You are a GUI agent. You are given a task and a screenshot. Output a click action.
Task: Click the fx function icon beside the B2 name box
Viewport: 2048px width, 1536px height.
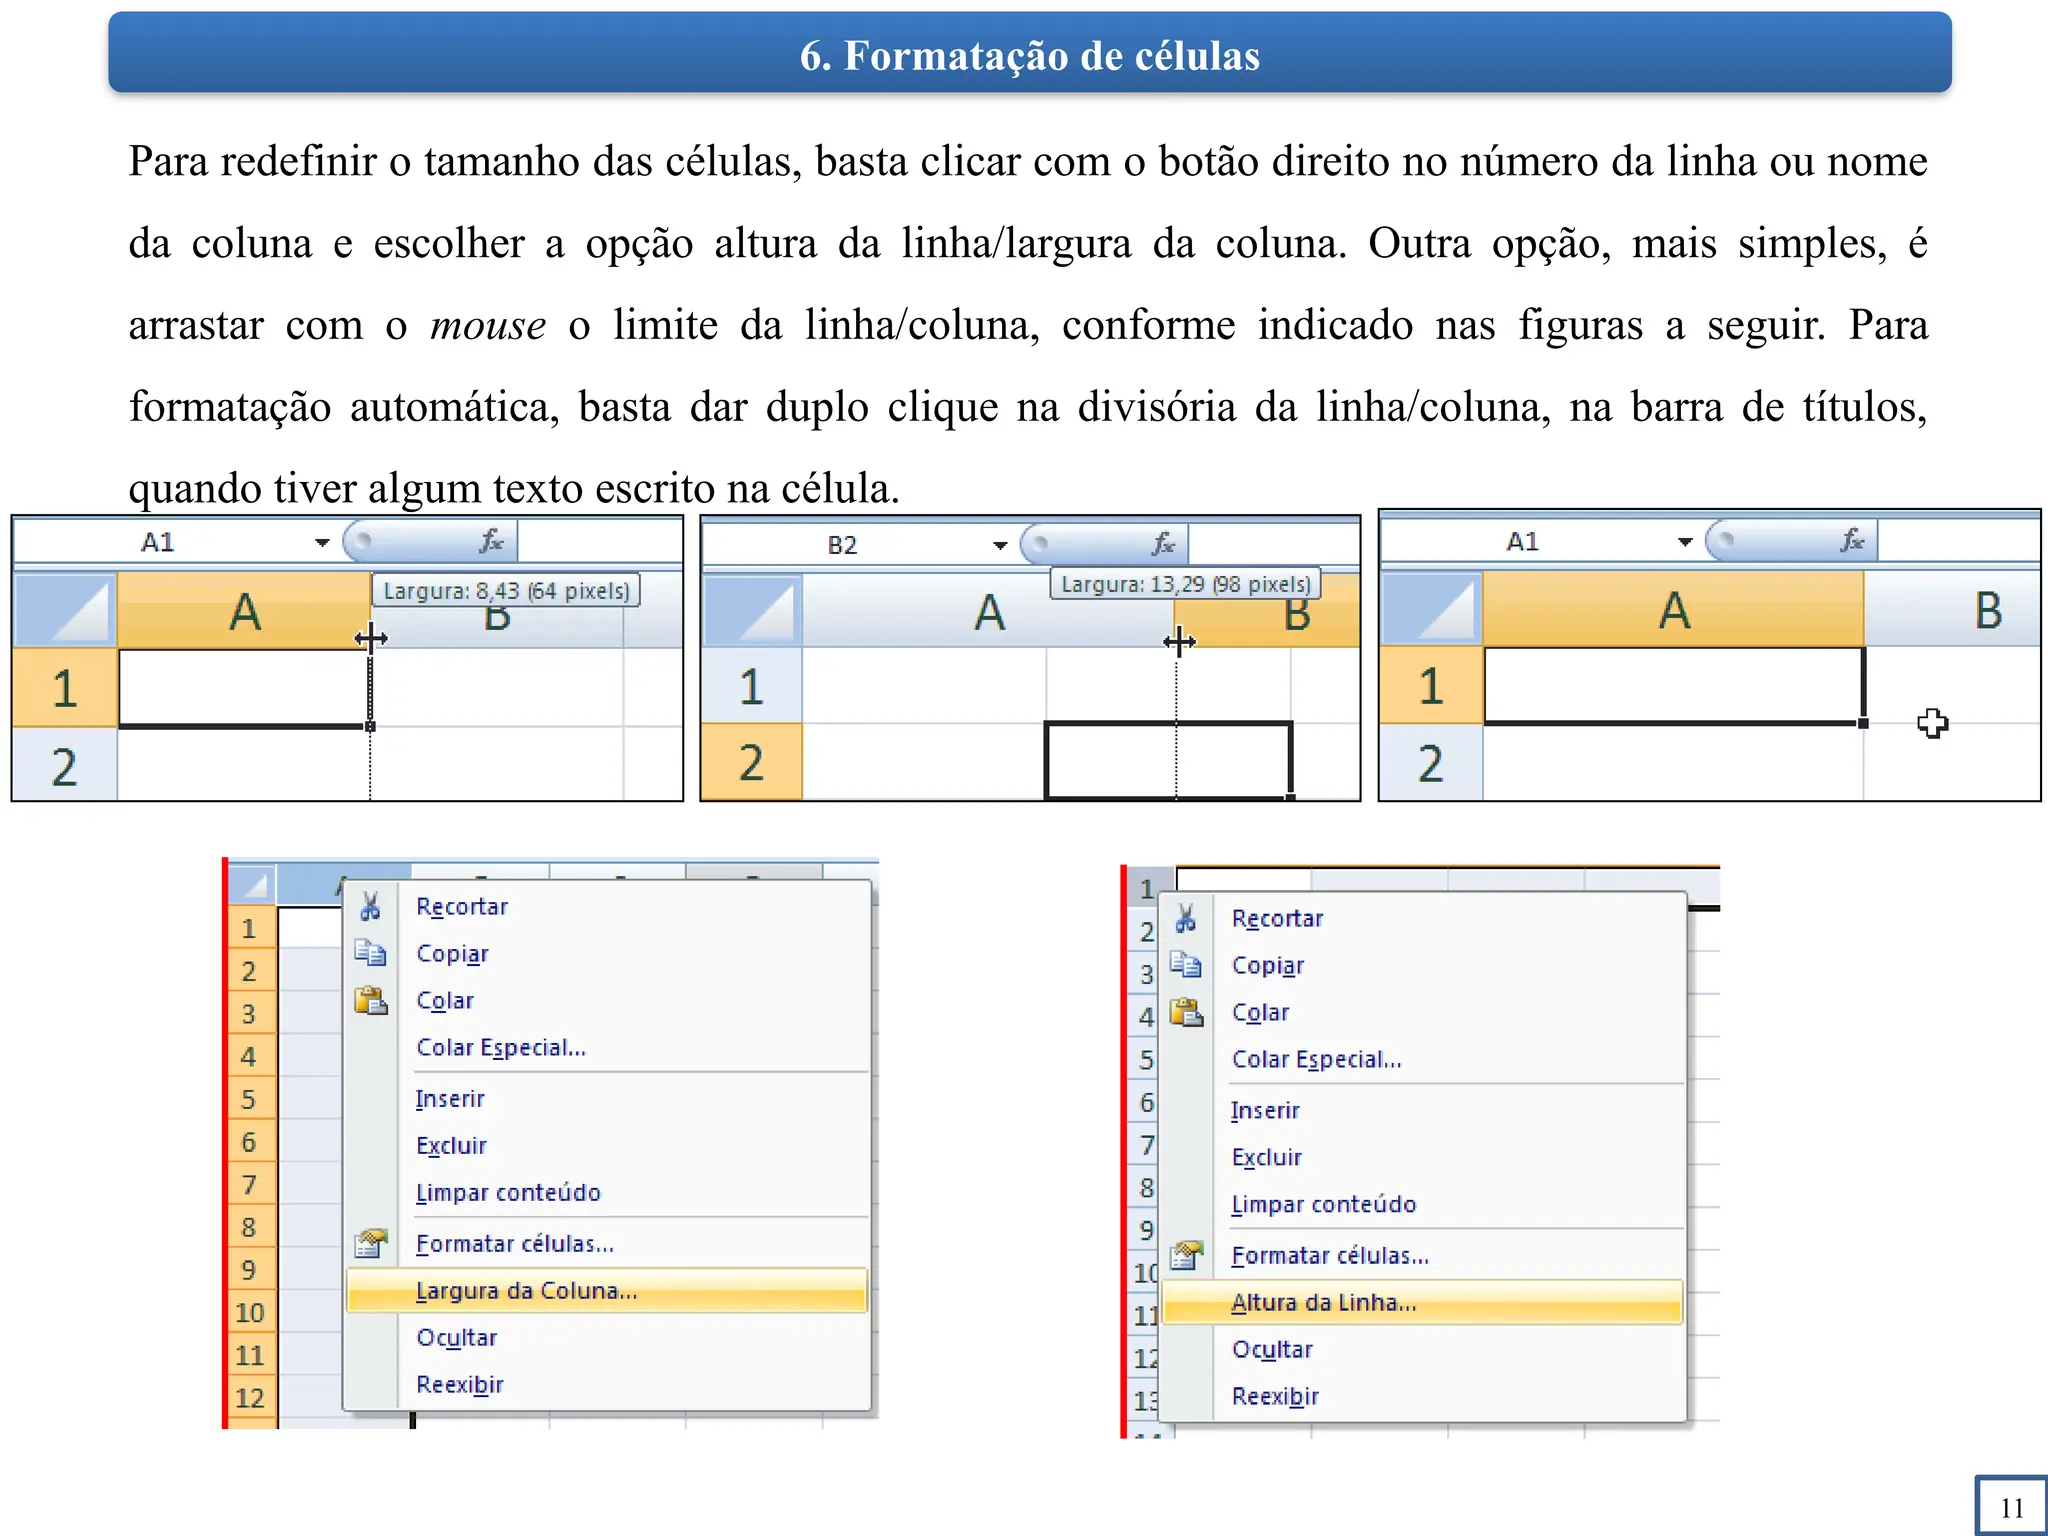tap(1163, 543)
